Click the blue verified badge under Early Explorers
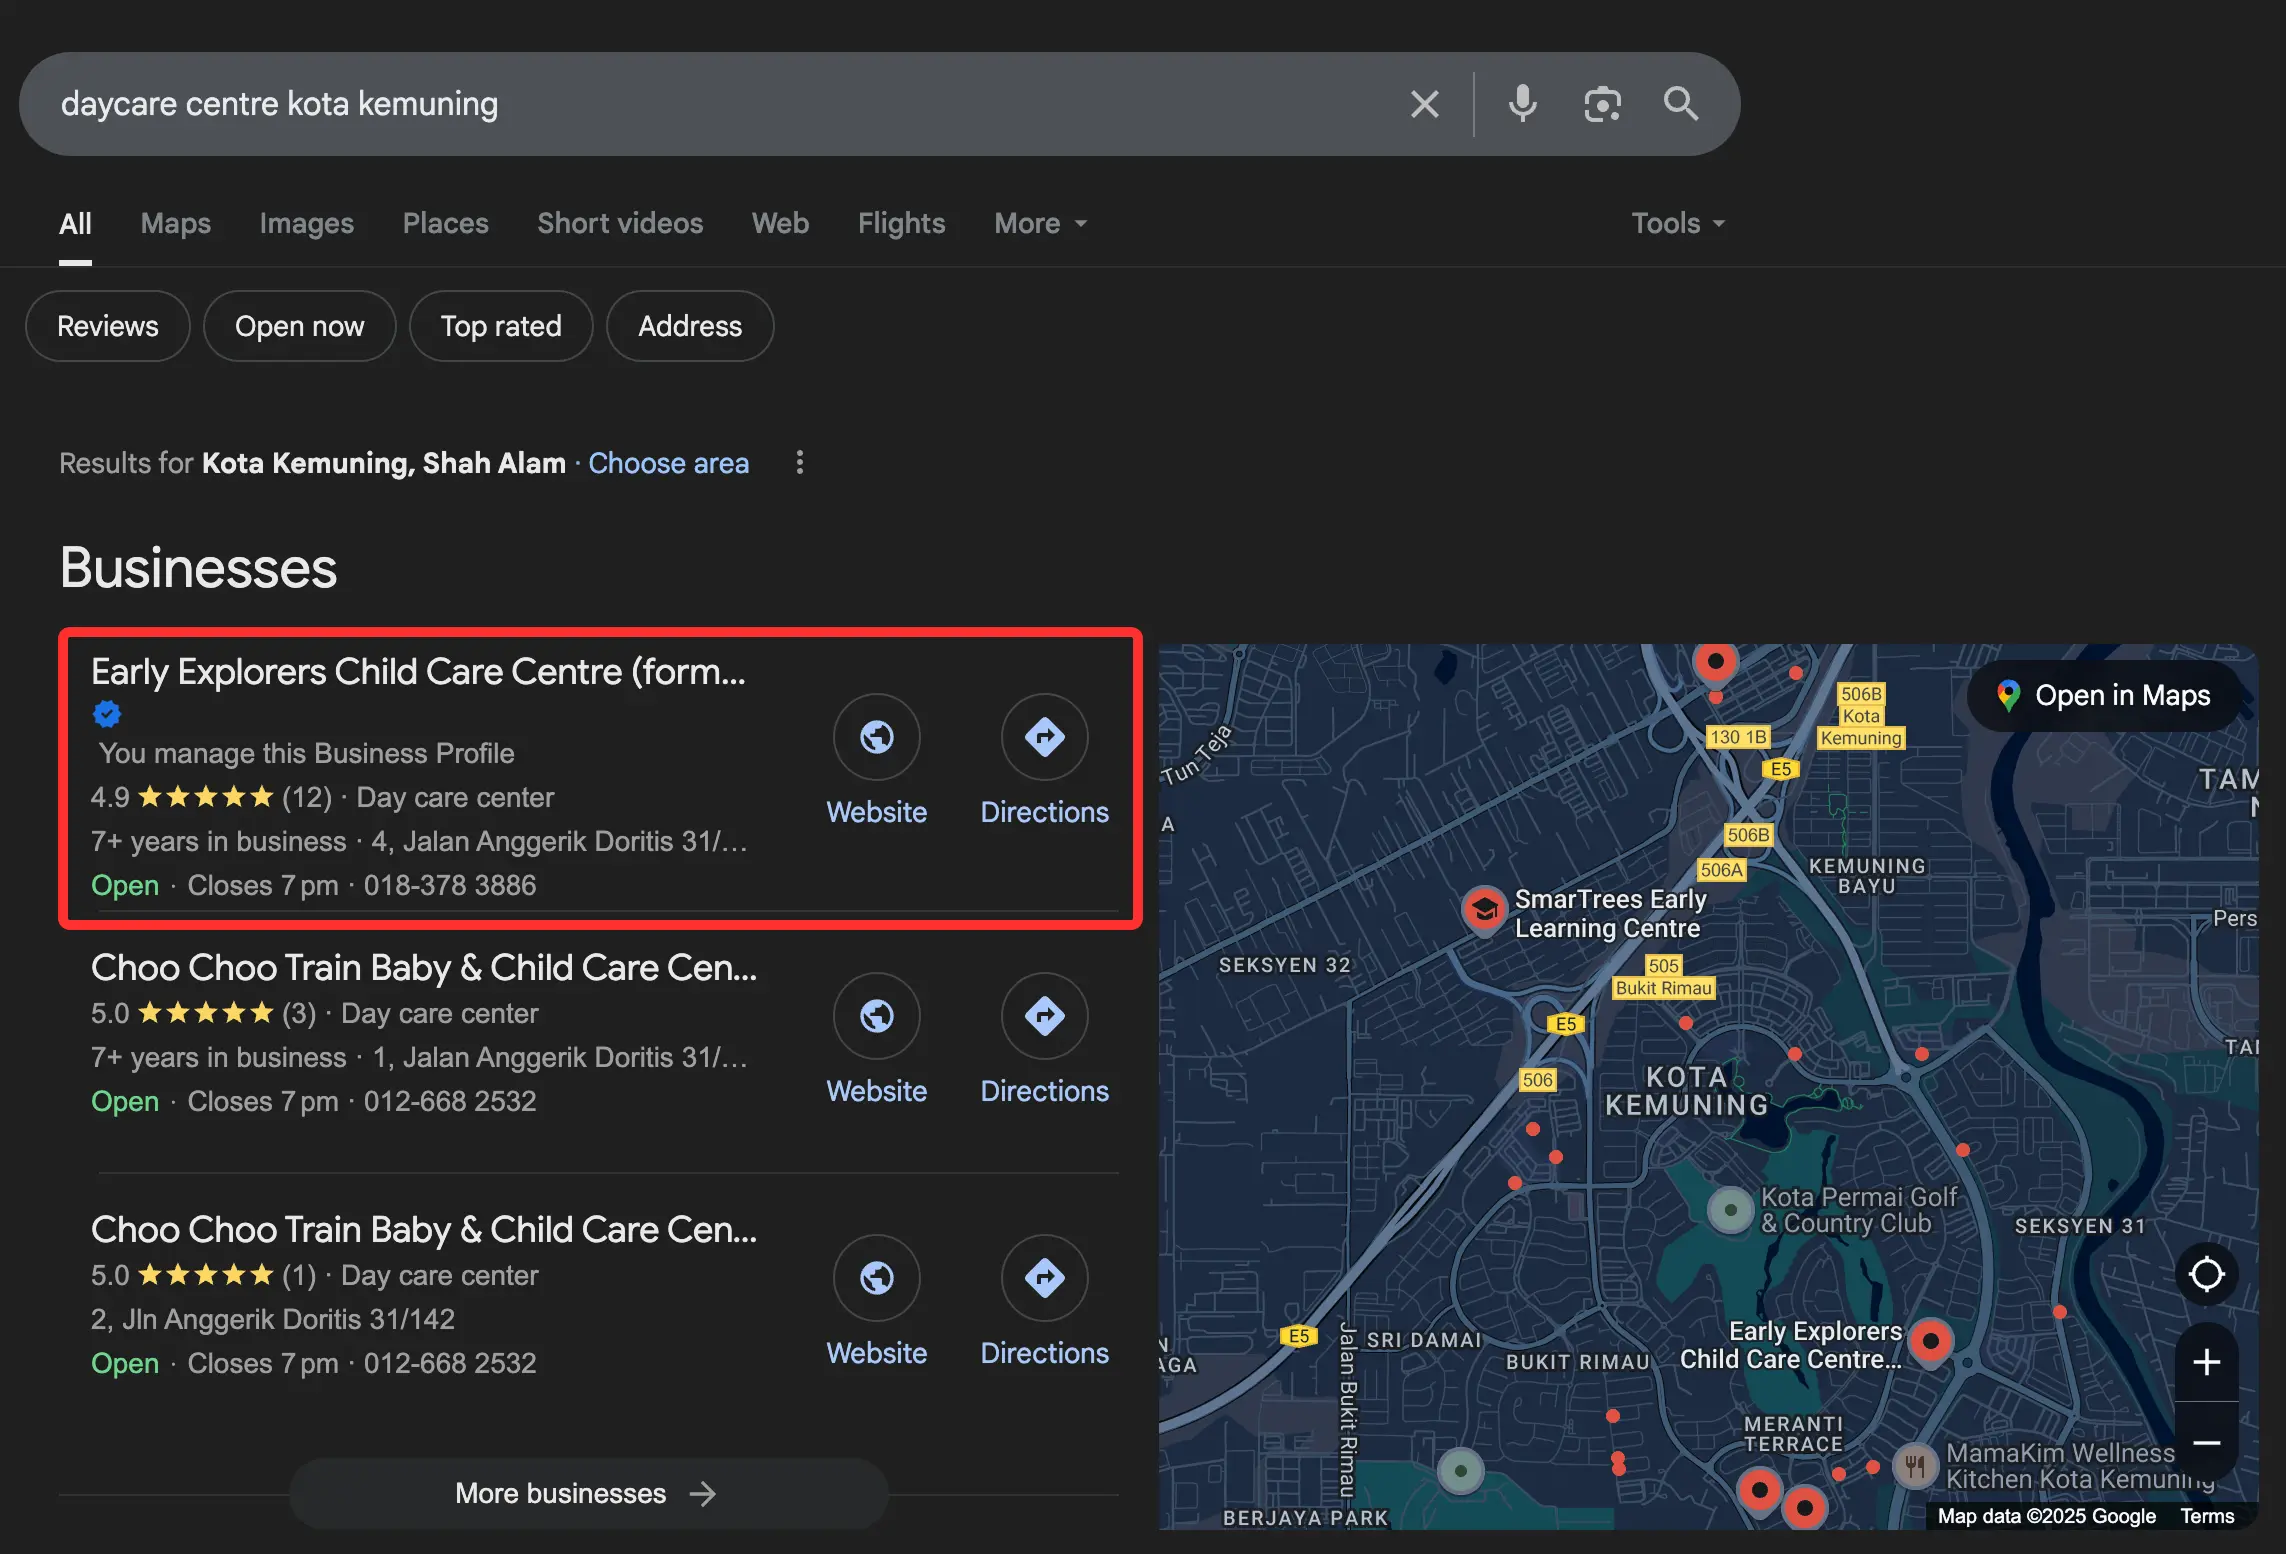 (107, 714)
